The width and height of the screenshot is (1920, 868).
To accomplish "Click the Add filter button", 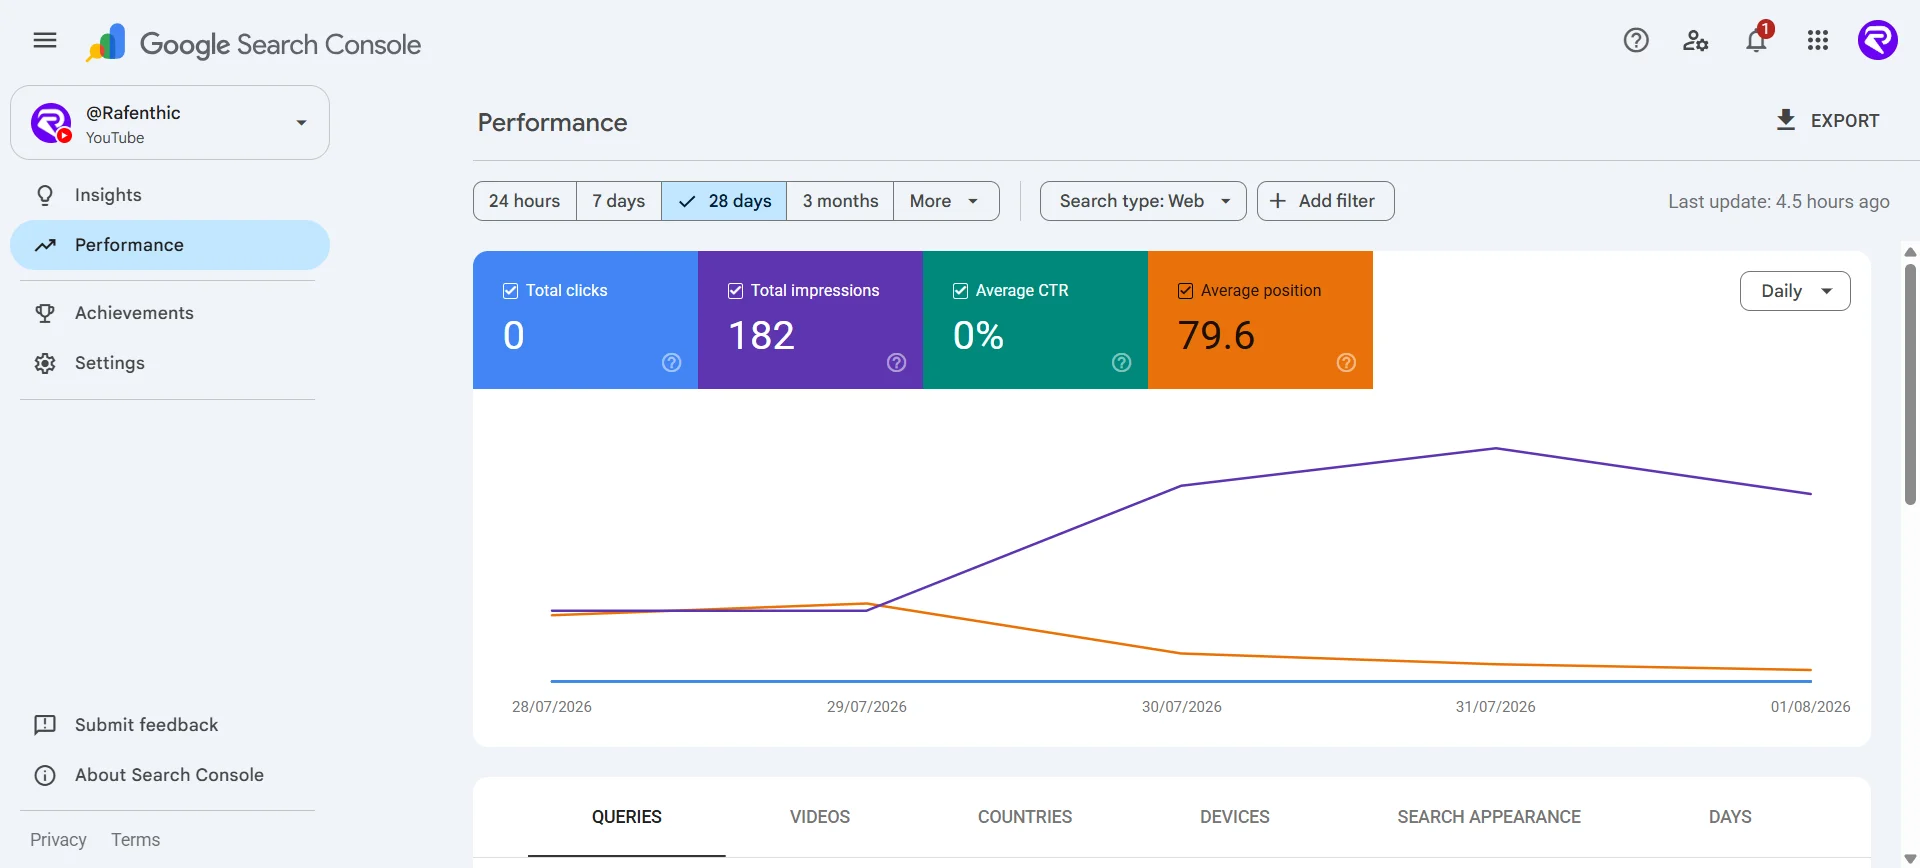I will (x=1326, y=201).
